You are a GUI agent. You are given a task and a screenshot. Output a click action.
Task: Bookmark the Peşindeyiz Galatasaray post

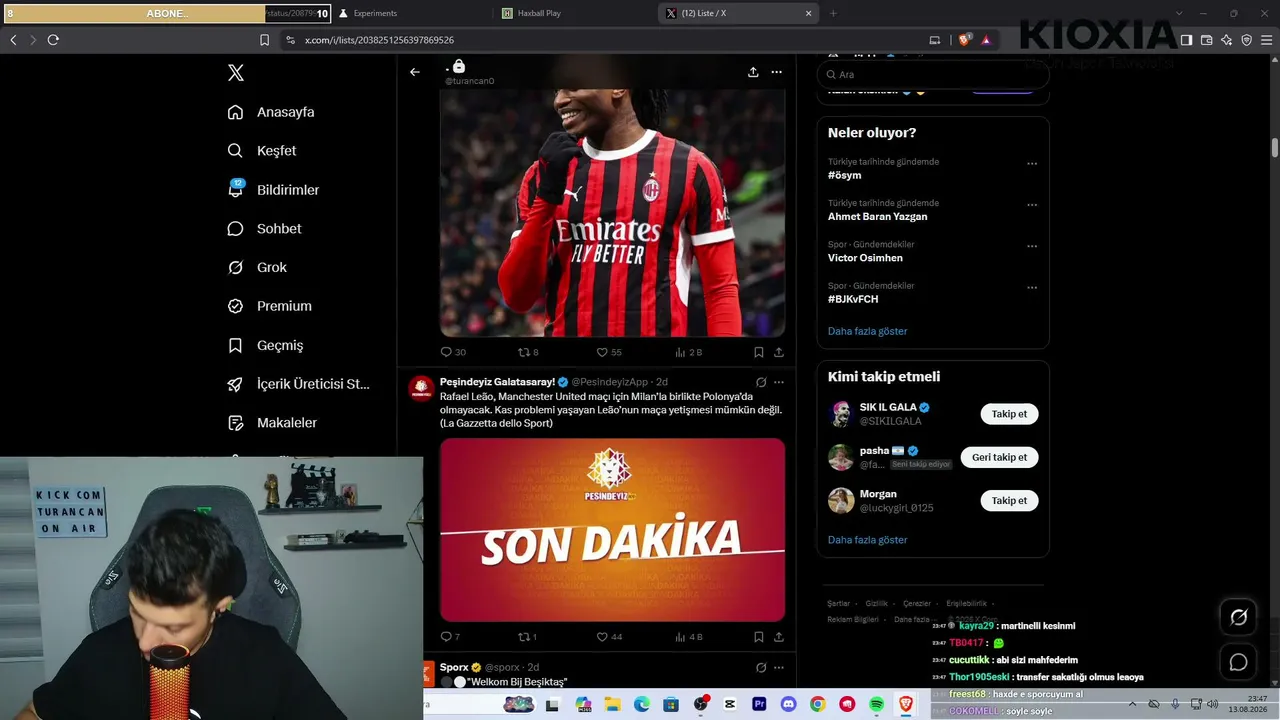pos(759,637)
